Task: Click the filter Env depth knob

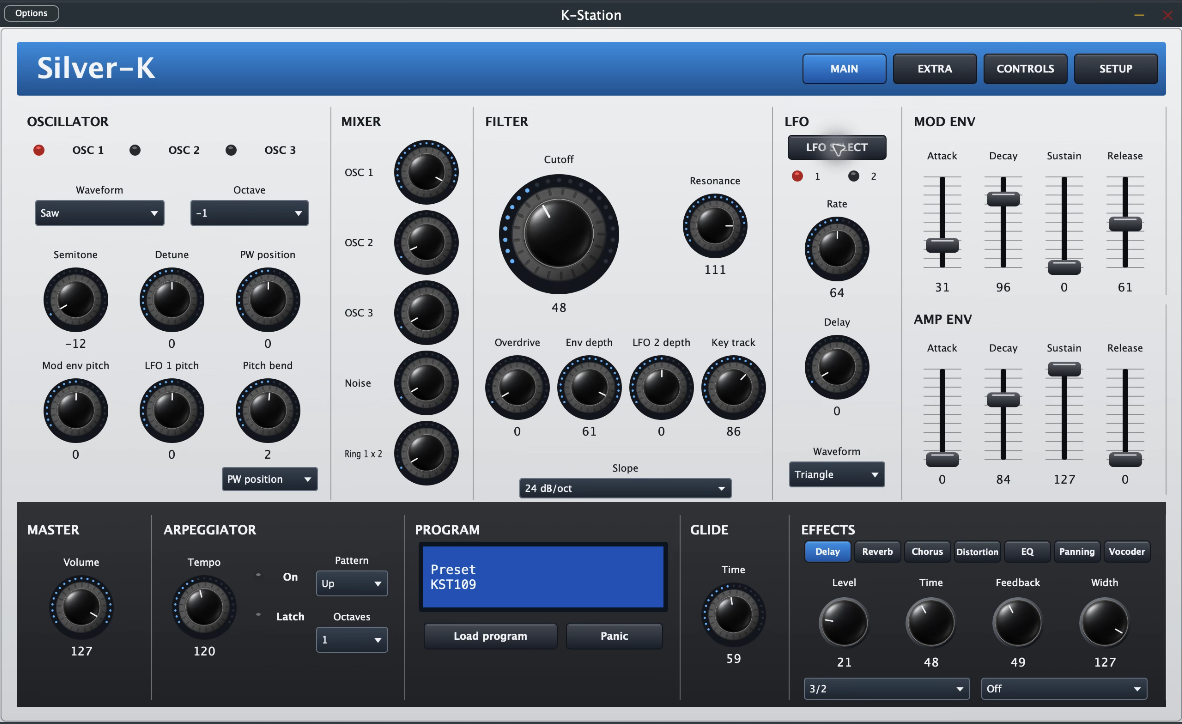Action: (x=589, y=388)
